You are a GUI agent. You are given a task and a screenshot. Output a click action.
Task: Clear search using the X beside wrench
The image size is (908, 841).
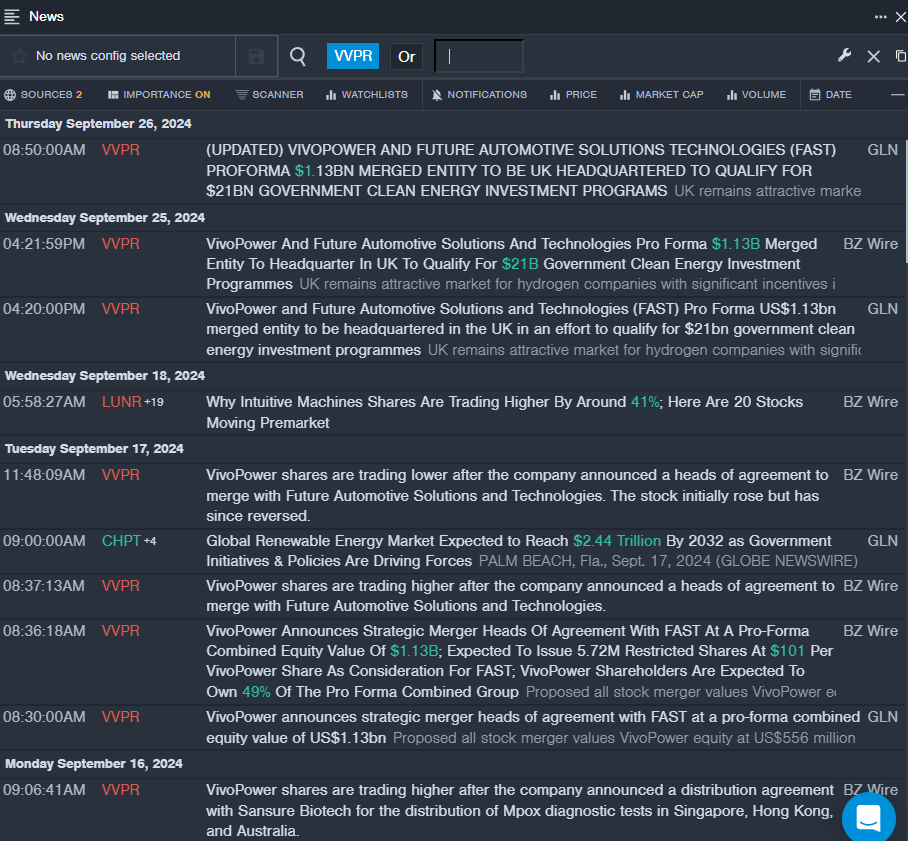tap(873, 56)
